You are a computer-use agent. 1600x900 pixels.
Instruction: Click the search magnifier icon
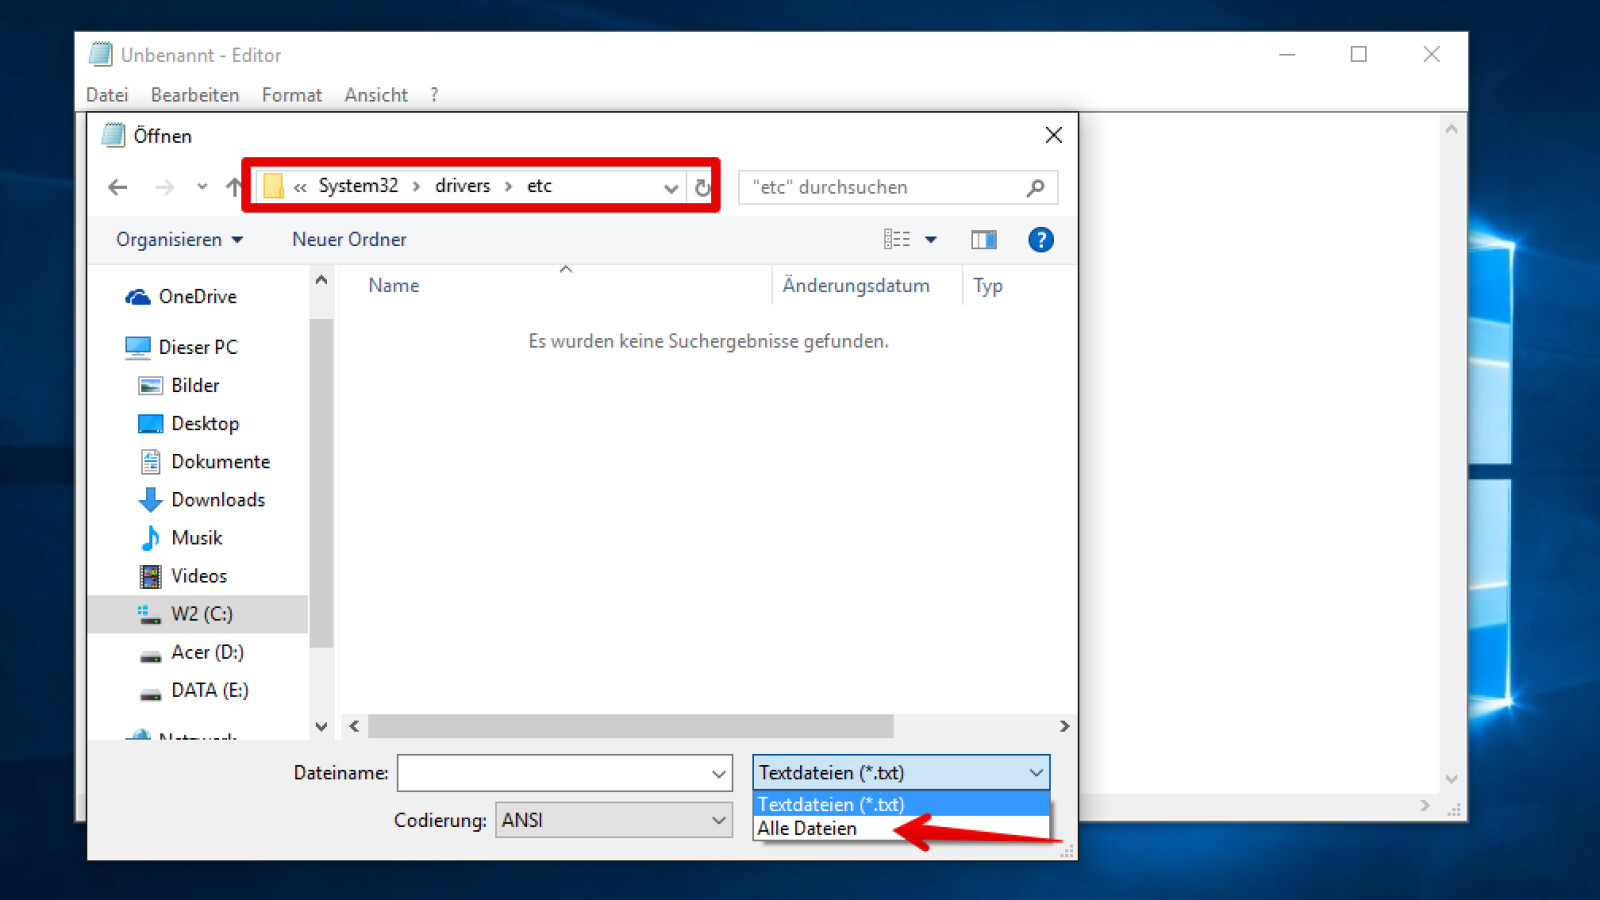[1036, 187]
